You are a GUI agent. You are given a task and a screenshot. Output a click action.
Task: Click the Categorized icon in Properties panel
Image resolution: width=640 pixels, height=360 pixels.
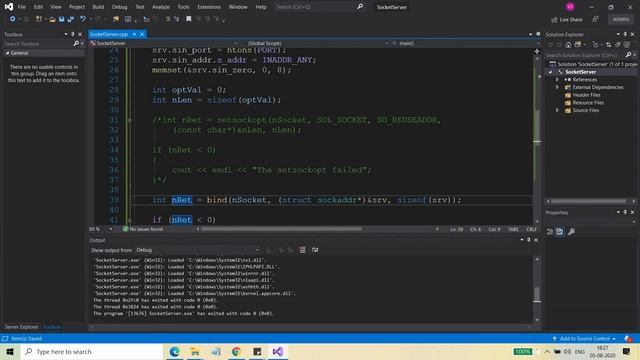click(550, 231)
